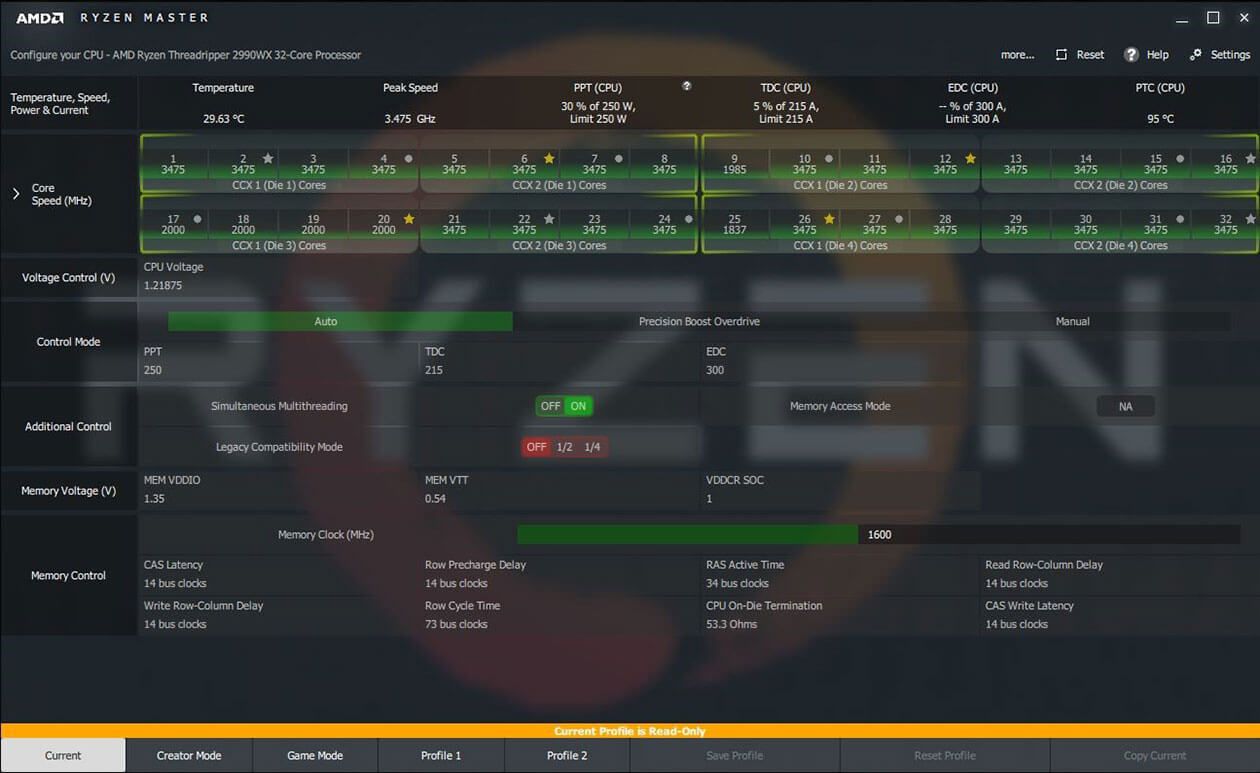The height and width of the screenshot is (773, 1260).
Task: Click the Reset Profile button
Action: tap(945, 755)
